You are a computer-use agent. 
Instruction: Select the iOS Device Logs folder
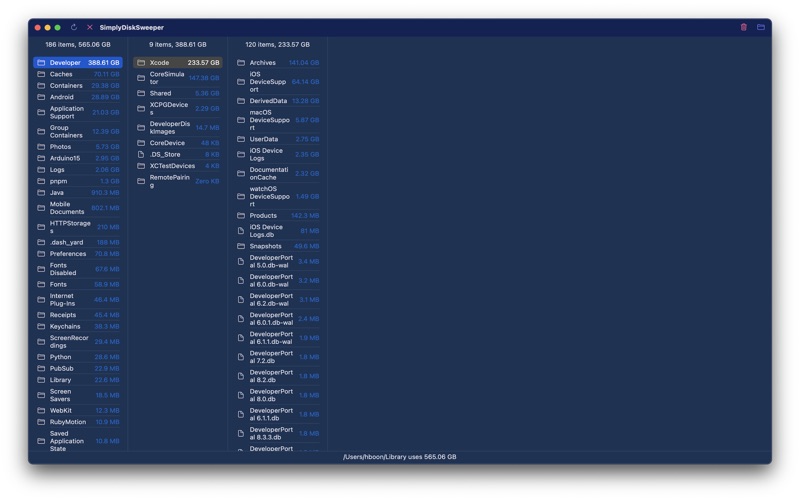pyautogui.click(x=278, y=154)
